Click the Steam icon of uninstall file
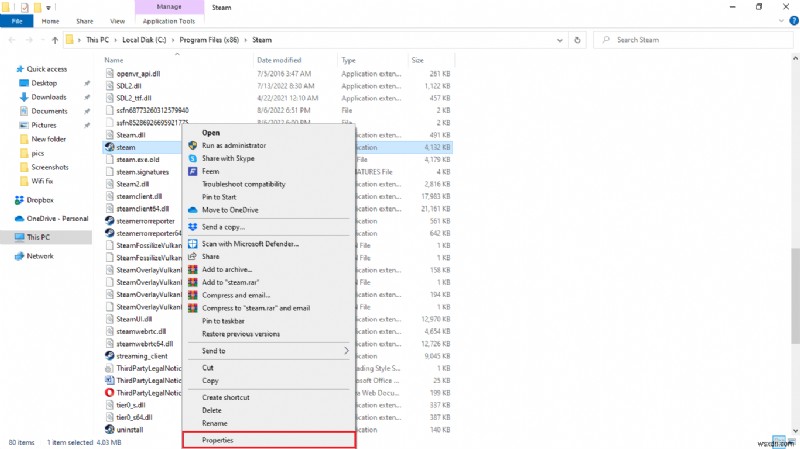 tap(109, 430)
